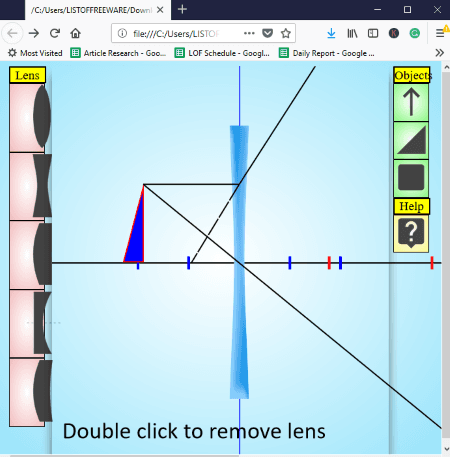
Task: Show more bookmarks chevron
Action: [x=440, y=53]
